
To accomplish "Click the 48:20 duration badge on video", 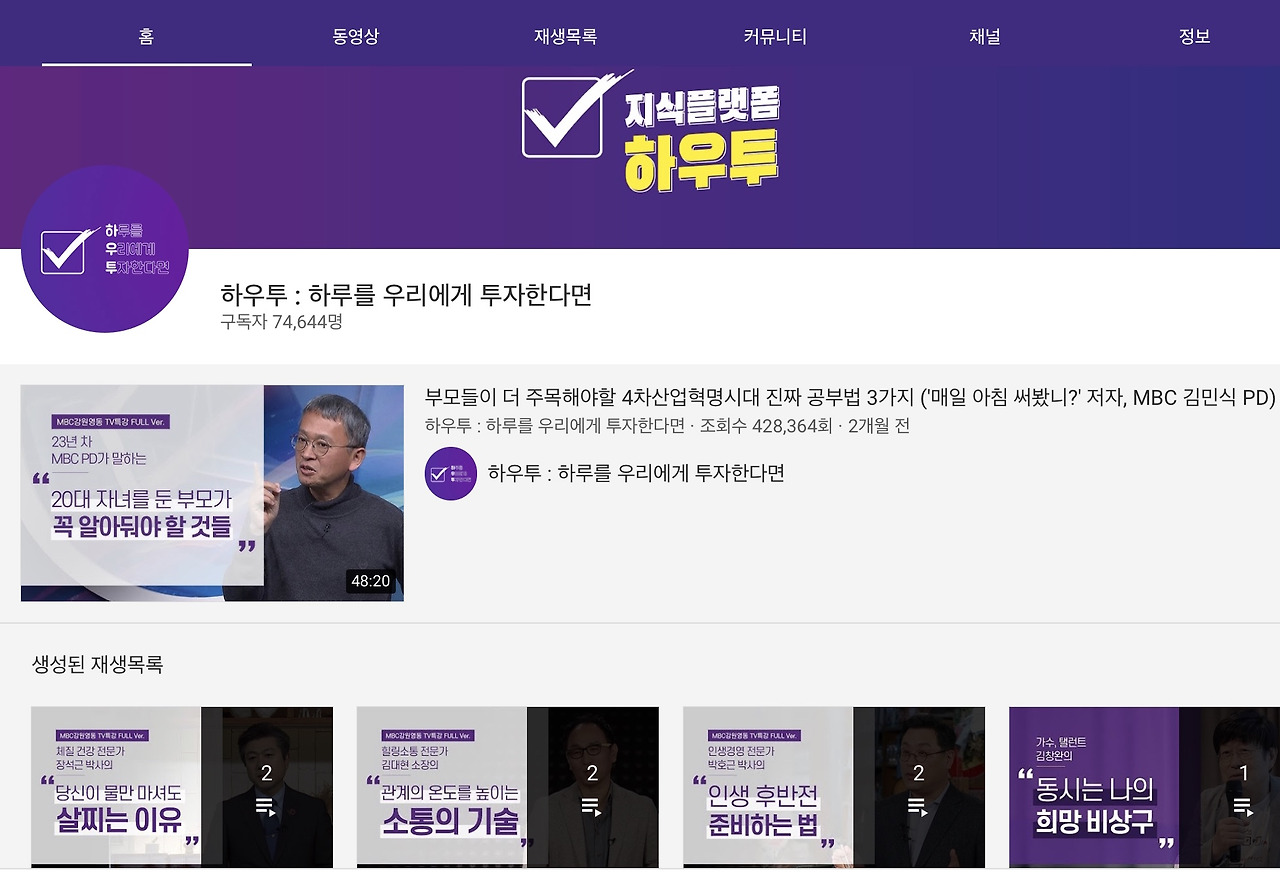I will 370,581.
